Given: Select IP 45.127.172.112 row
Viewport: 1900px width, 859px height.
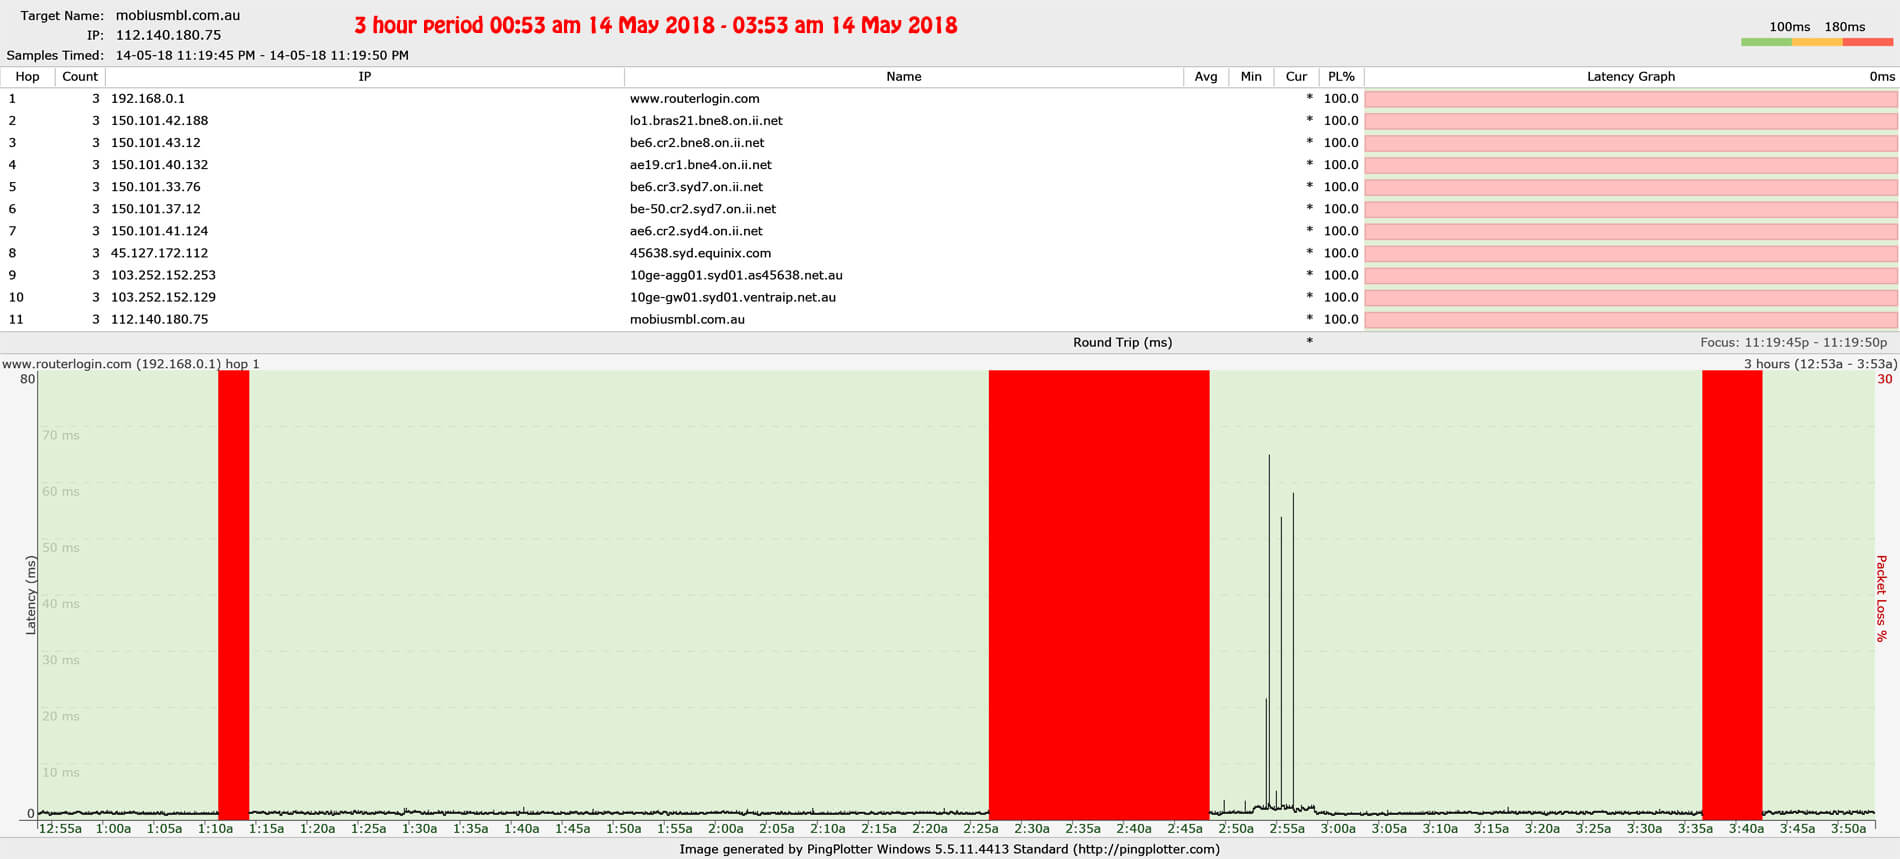Looking at the screenshot, I should coord(159,253).
